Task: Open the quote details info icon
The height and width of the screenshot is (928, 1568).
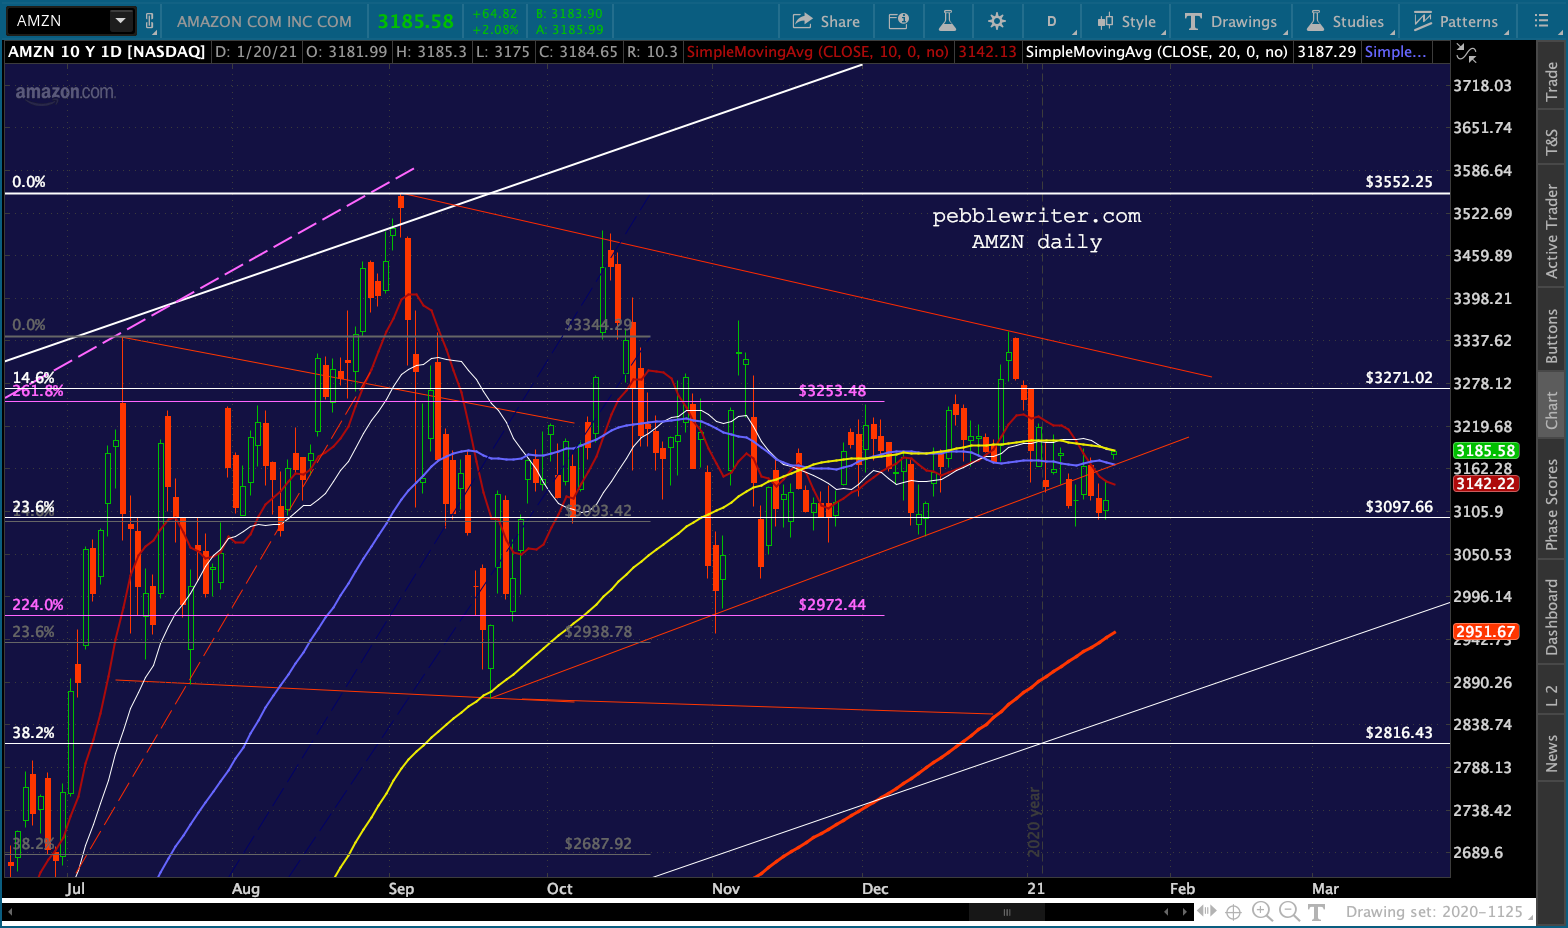Action: 898,21
